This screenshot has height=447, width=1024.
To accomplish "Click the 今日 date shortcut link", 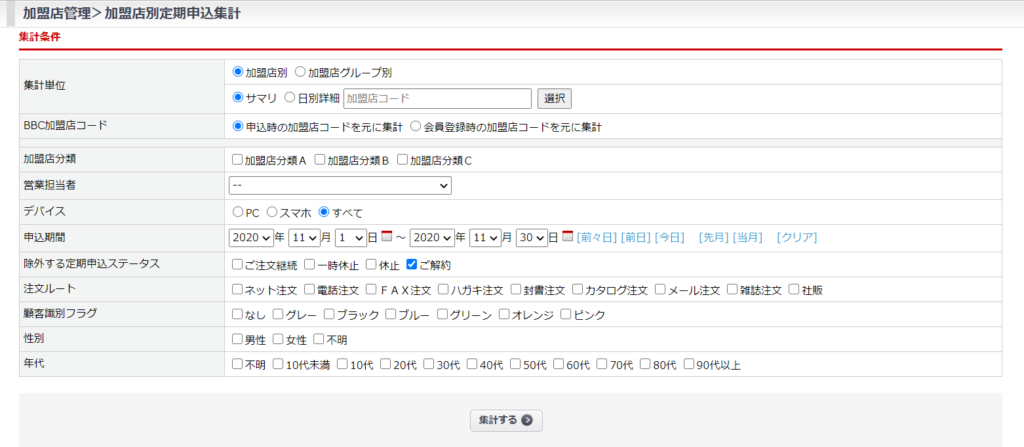I will click(669, 238).
